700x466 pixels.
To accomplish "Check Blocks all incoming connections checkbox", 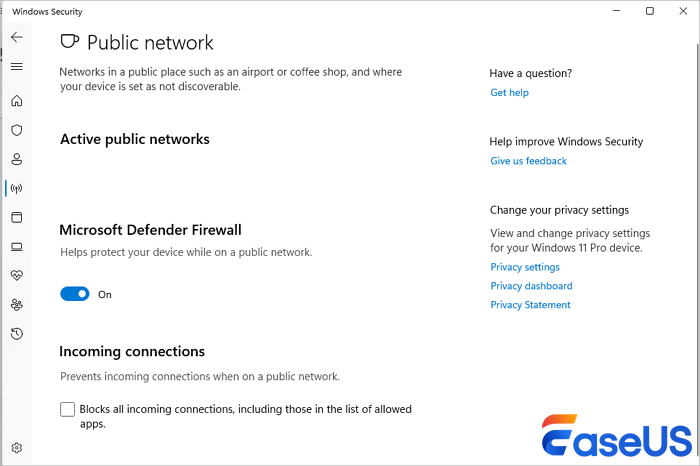I will [68, 409].
